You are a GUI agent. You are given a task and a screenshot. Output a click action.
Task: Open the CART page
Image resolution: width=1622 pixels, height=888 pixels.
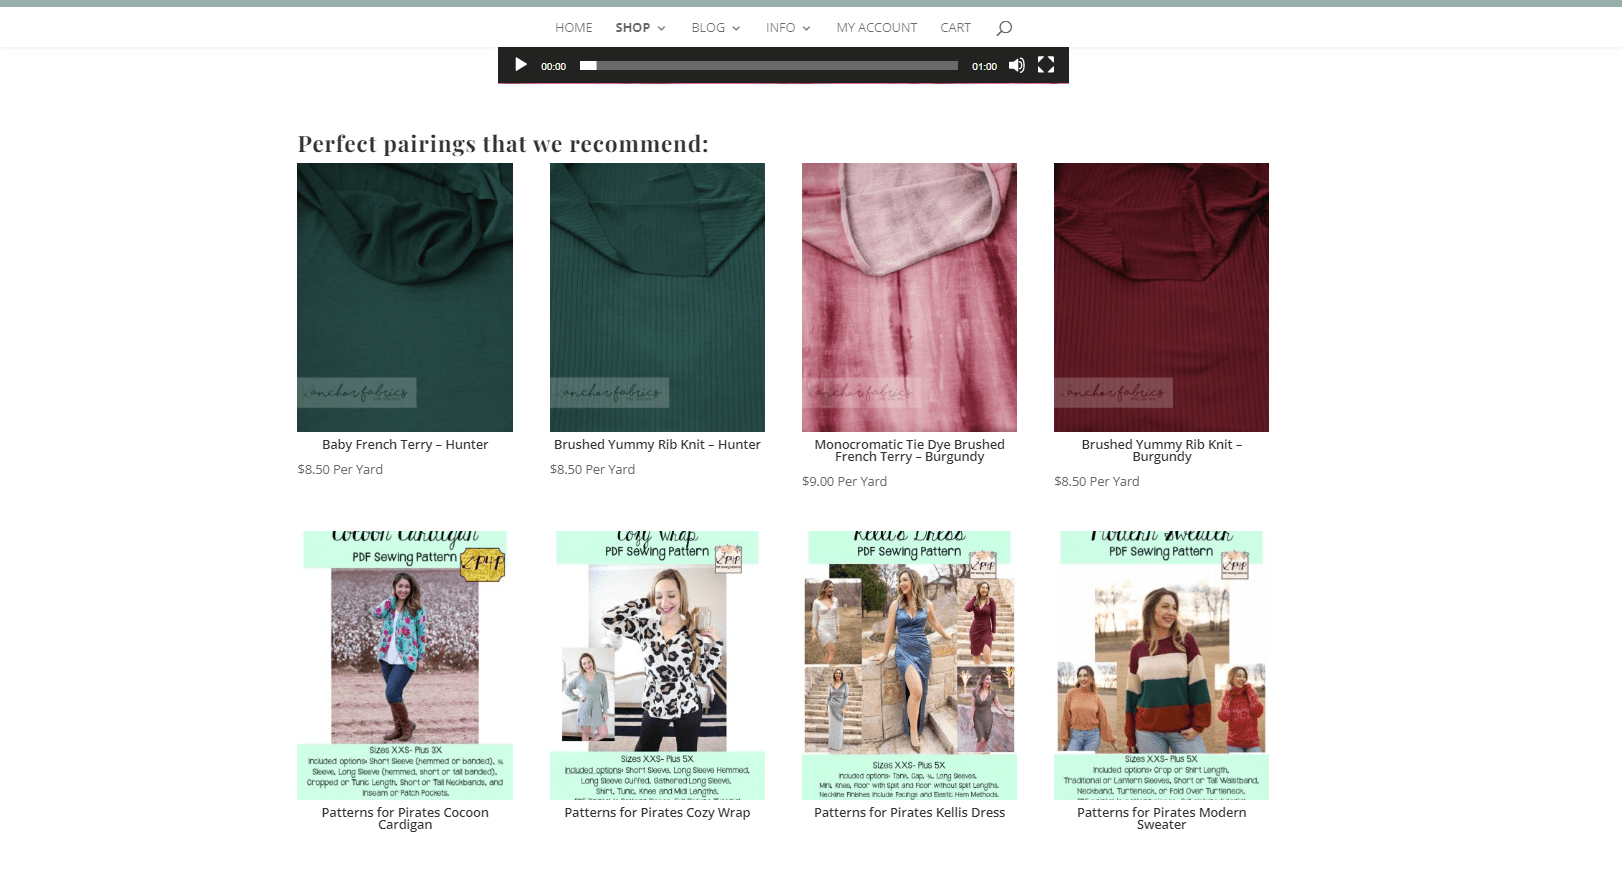[955, 28]
